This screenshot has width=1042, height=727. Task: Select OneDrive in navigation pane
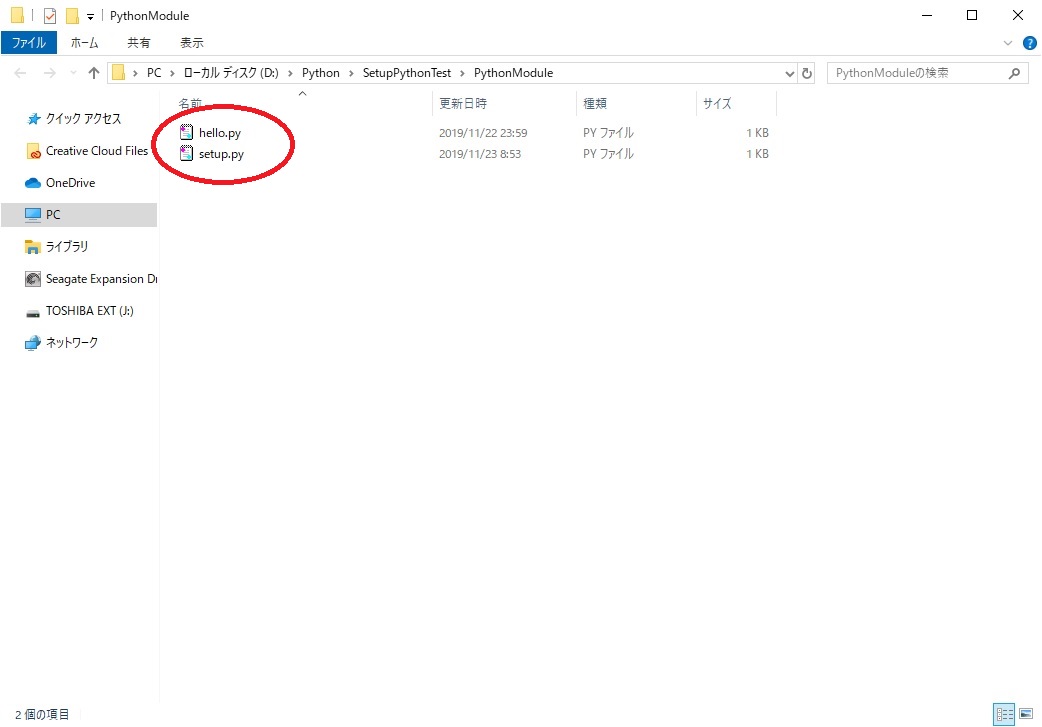click(x=70, y=183)
